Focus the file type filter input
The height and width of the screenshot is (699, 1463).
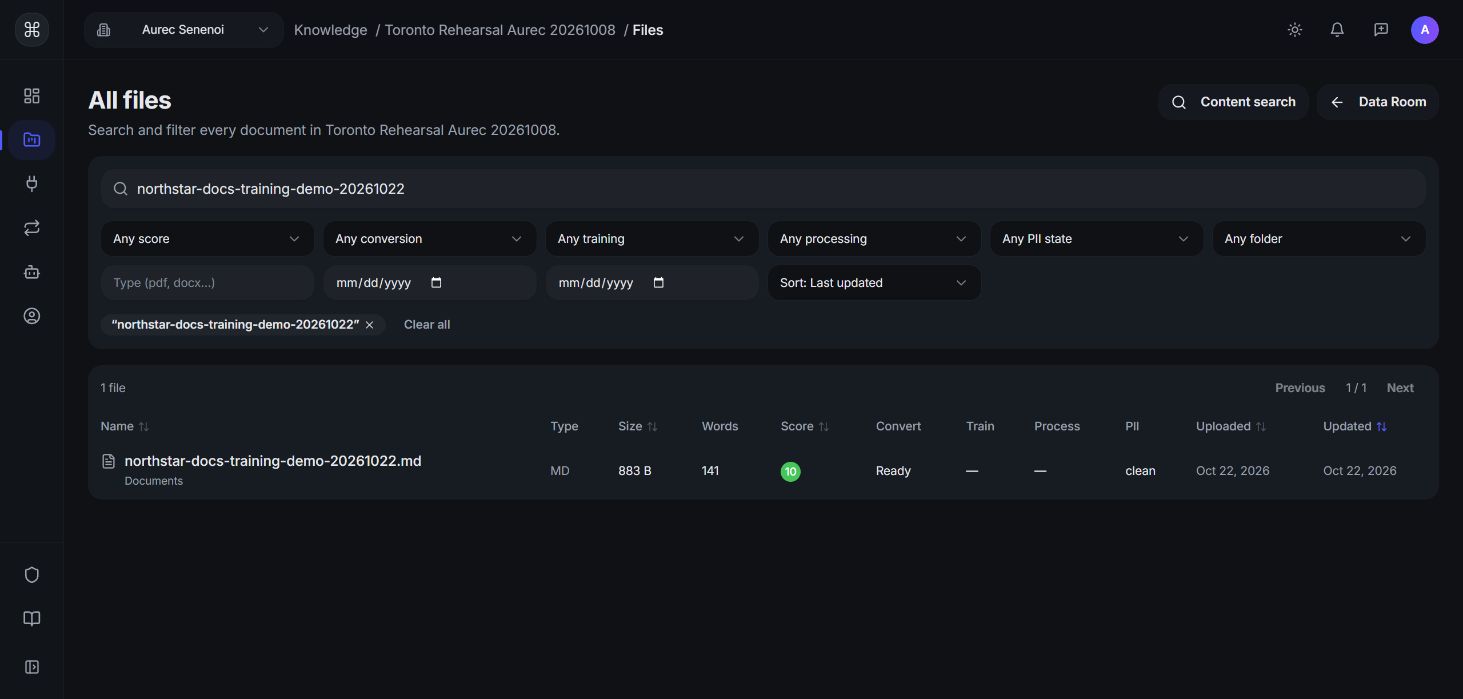pos(207,283)
